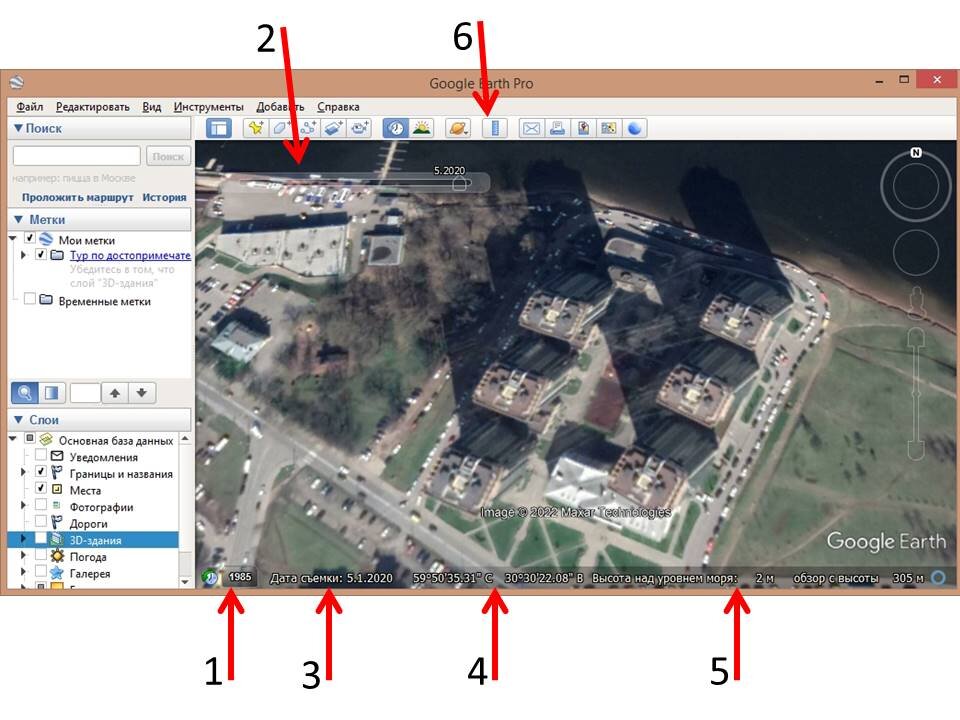Viewport: 960px width, 720px height.
Task: Open the Тур по достопримечательностям link
Action: [130, 255]
